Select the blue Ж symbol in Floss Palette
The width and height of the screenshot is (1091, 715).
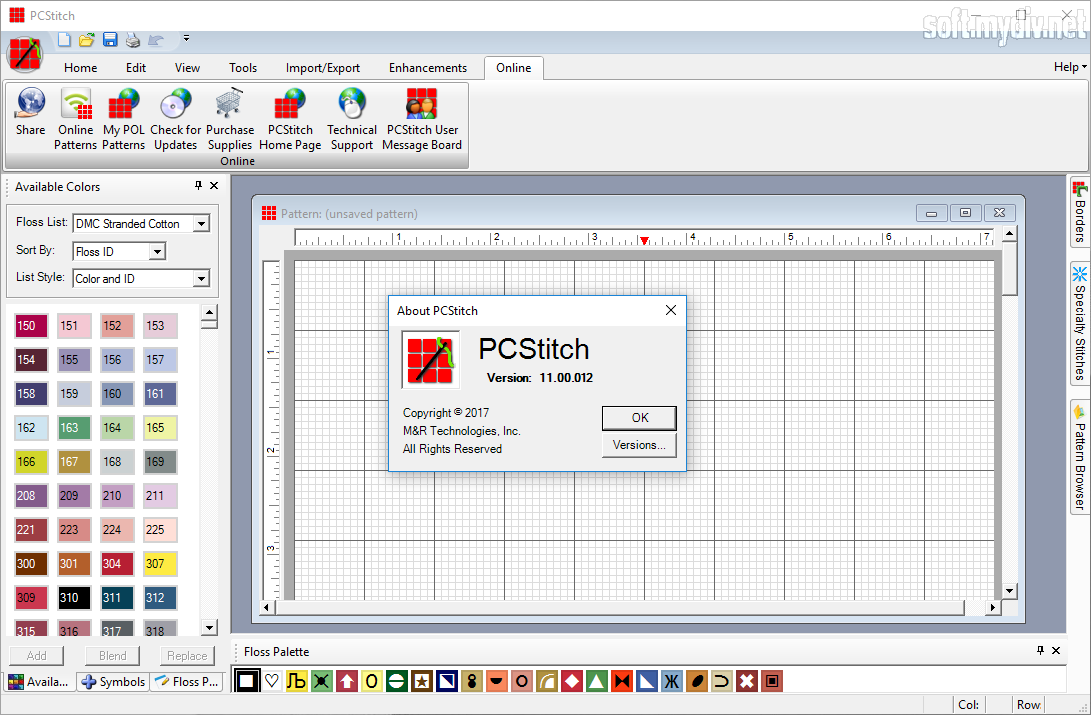(672, 681)
